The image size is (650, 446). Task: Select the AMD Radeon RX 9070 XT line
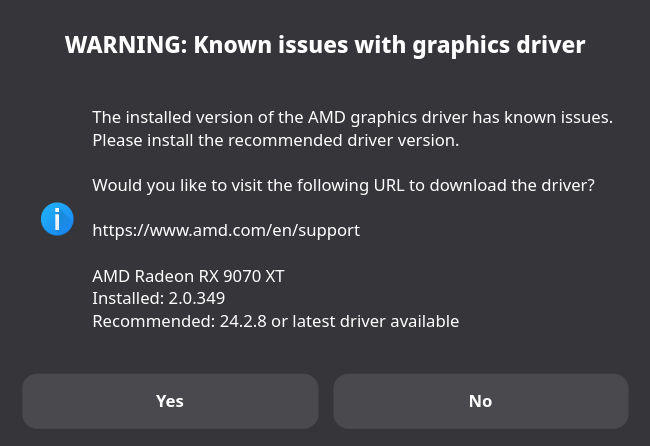(188, 276)
